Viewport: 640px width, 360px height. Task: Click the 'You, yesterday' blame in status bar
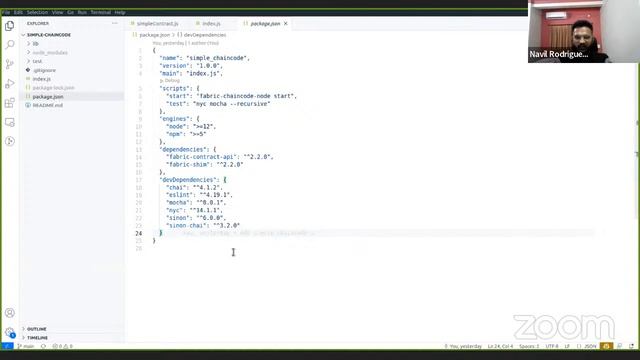463,346
